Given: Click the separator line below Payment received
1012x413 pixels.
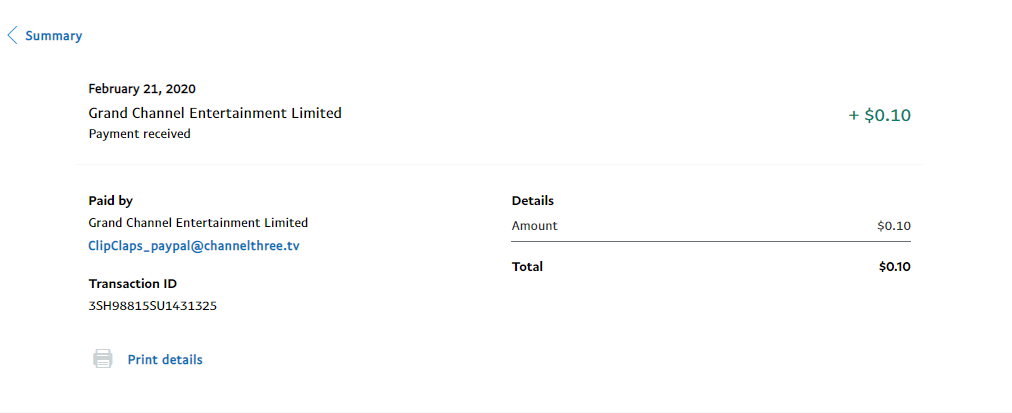Looking at the screenshot, I should click(500, 164).
